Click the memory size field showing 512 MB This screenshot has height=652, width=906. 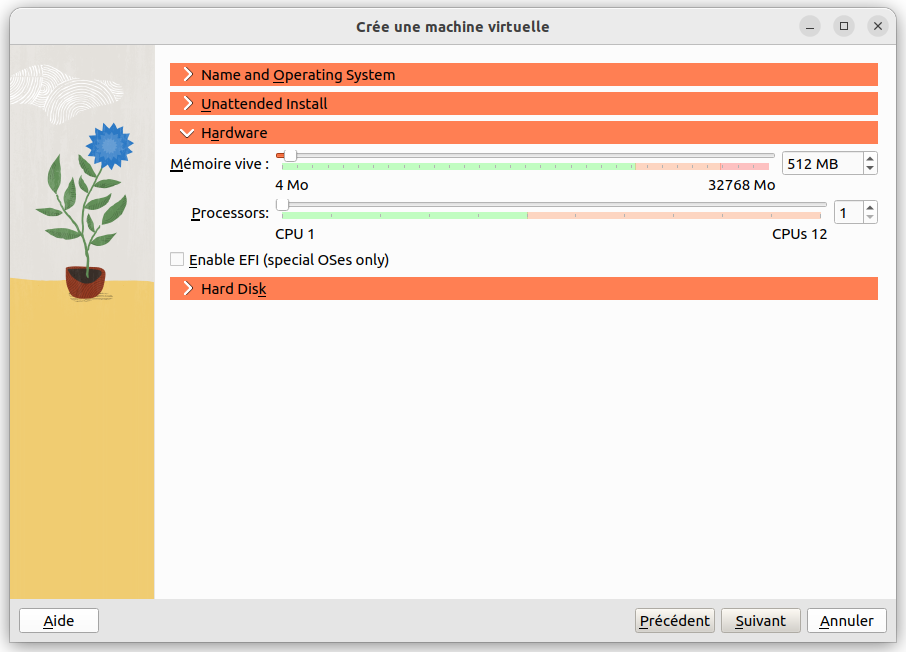coord(820,164)
